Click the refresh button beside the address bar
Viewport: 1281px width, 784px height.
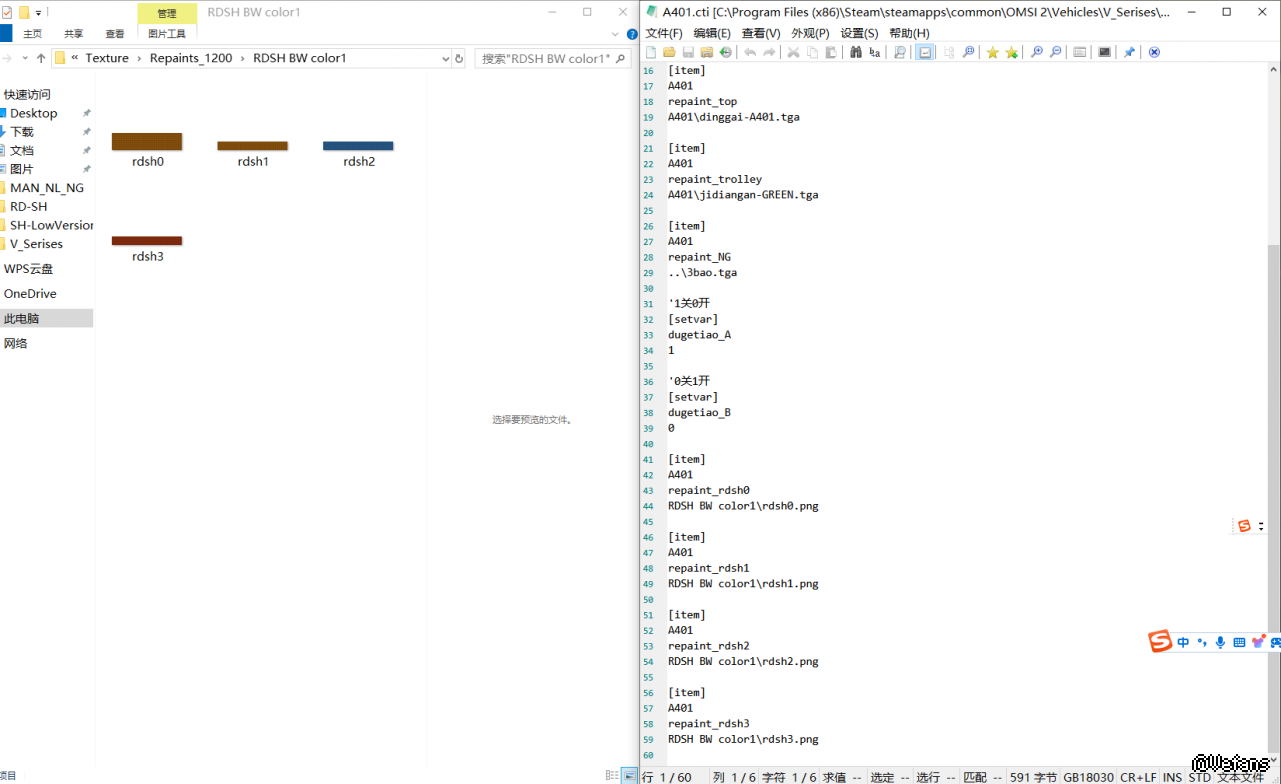click(x=459, y=58)
